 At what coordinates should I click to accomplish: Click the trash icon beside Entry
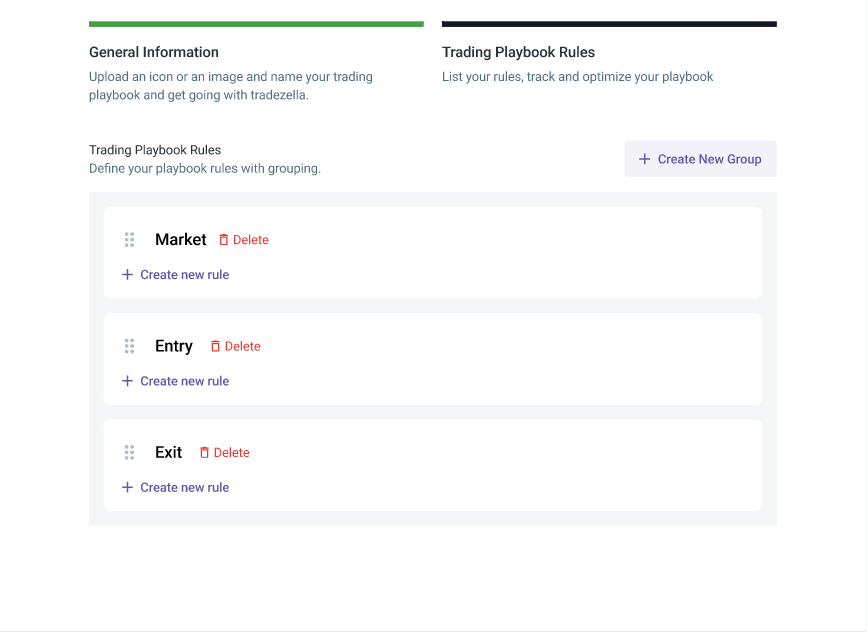coord(213,346)
